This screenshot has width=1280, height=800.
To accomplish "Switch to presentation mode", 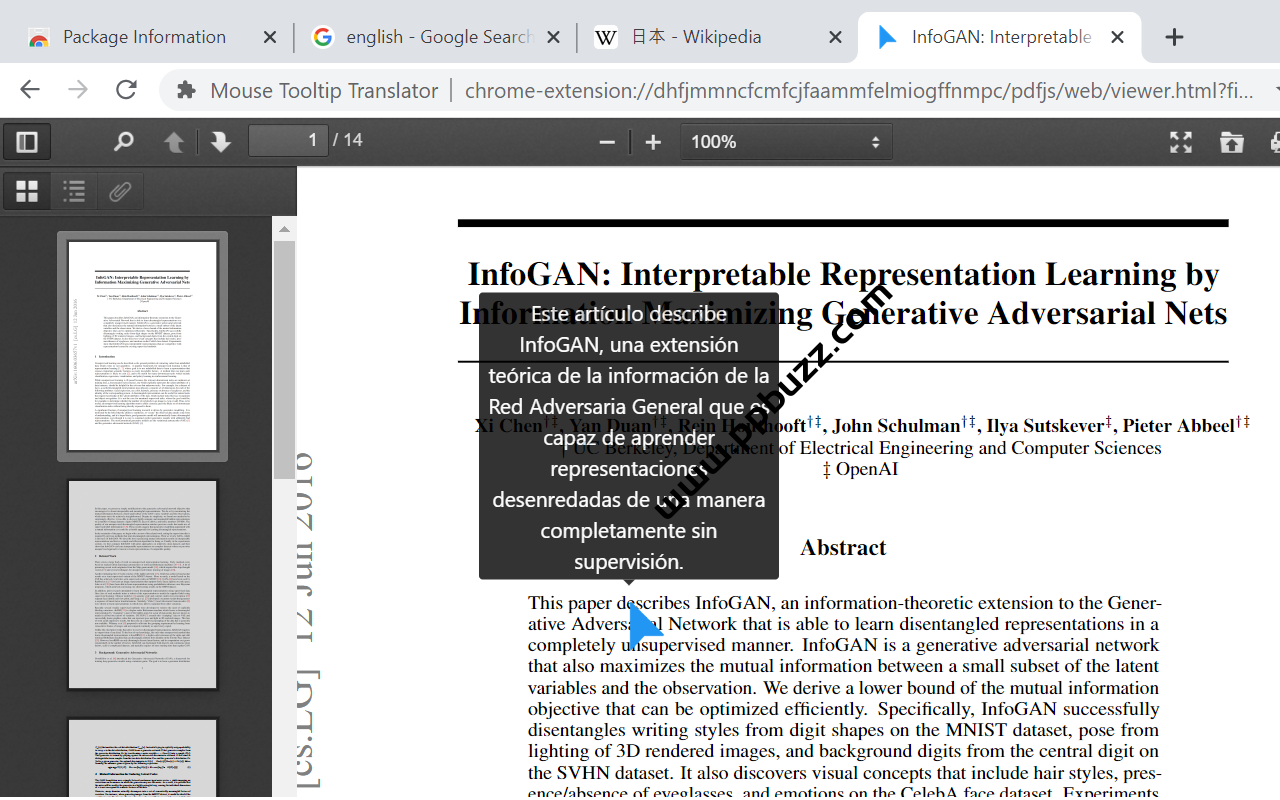I will 1181,142.
